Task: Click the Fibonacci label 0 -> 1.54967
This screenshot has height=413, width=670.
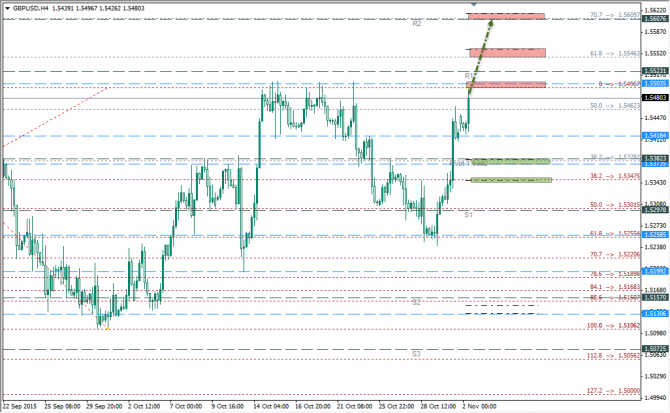Action: [619, 84]
